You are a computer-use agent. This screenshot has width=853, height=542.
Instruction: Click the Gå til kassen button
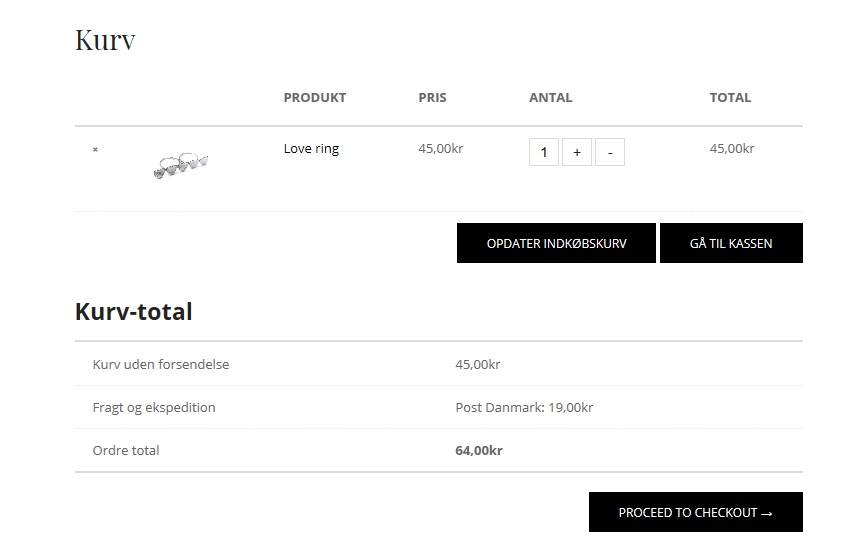tap(731, 243)
